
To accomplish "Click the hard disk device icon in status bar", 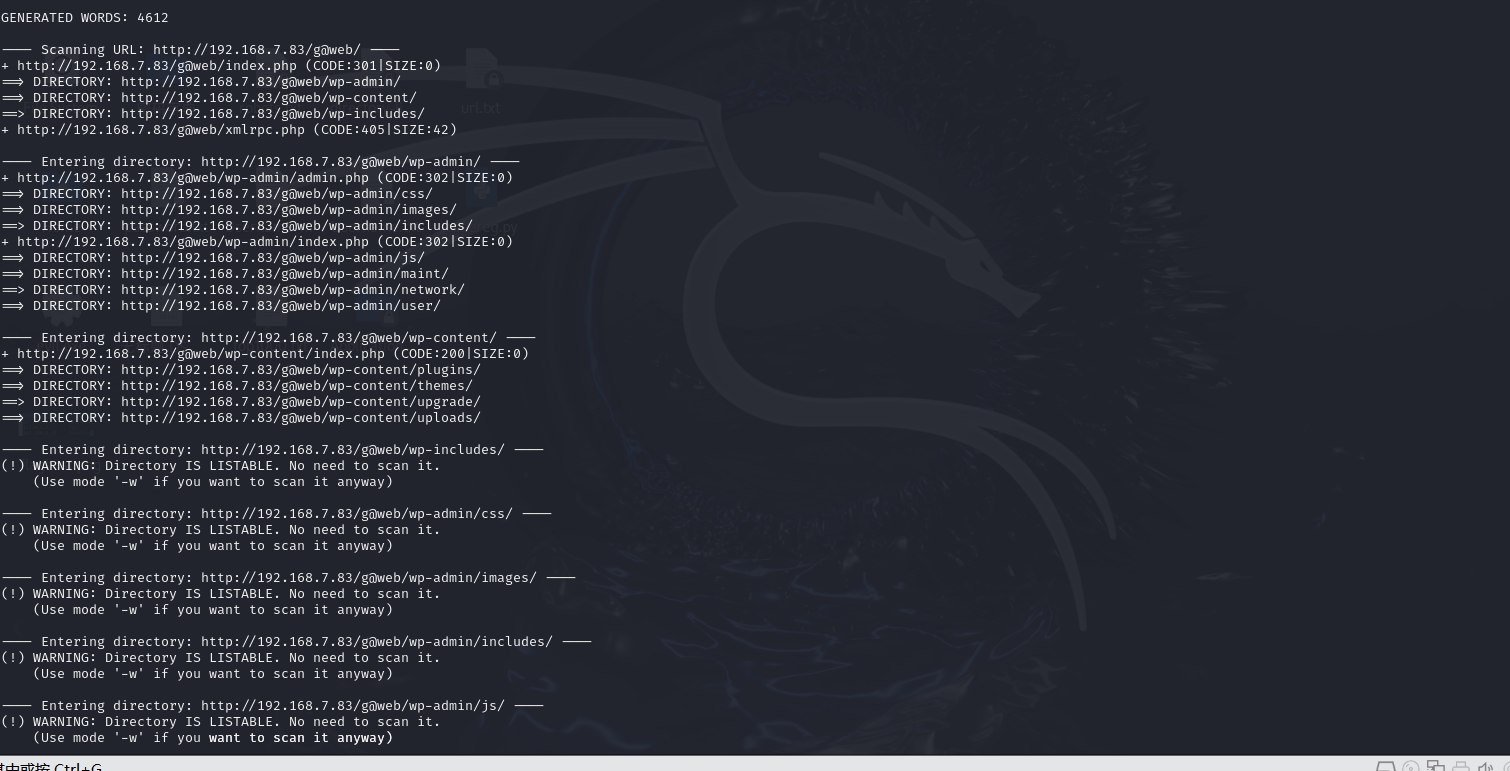I will click(1385, 765).
